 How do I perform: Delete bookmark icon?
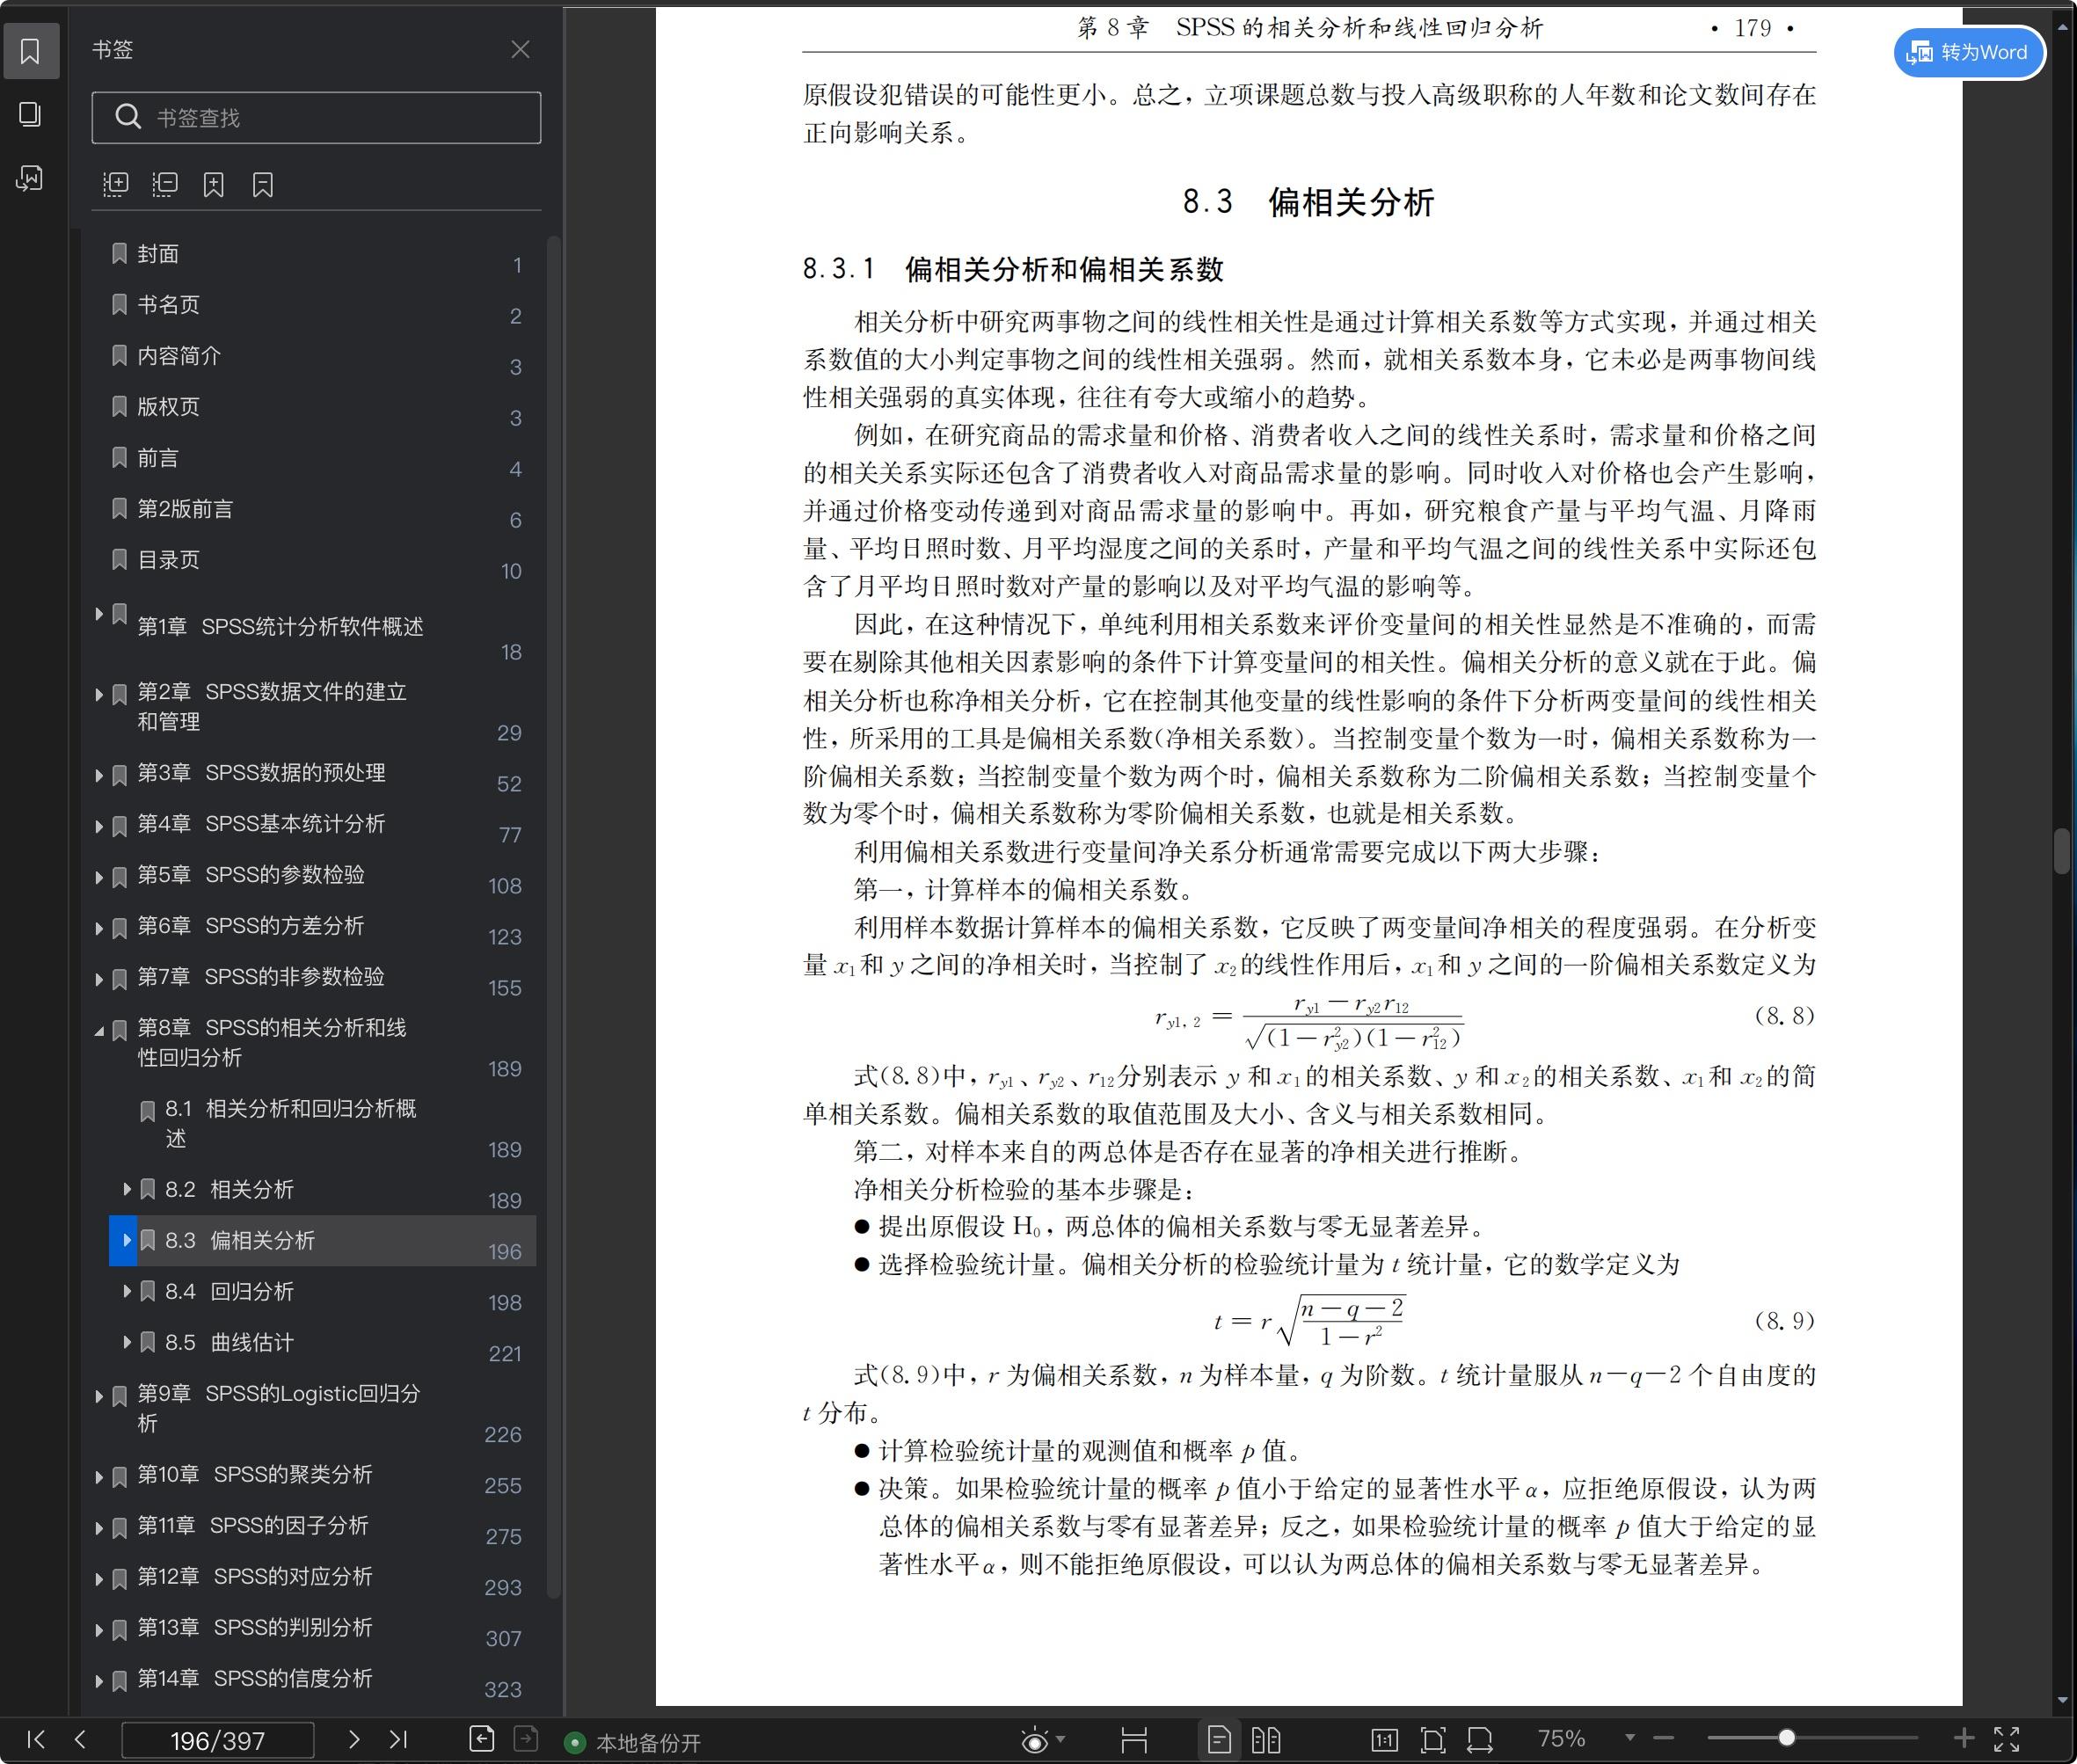pyautogui.click(x=263, y=184)
